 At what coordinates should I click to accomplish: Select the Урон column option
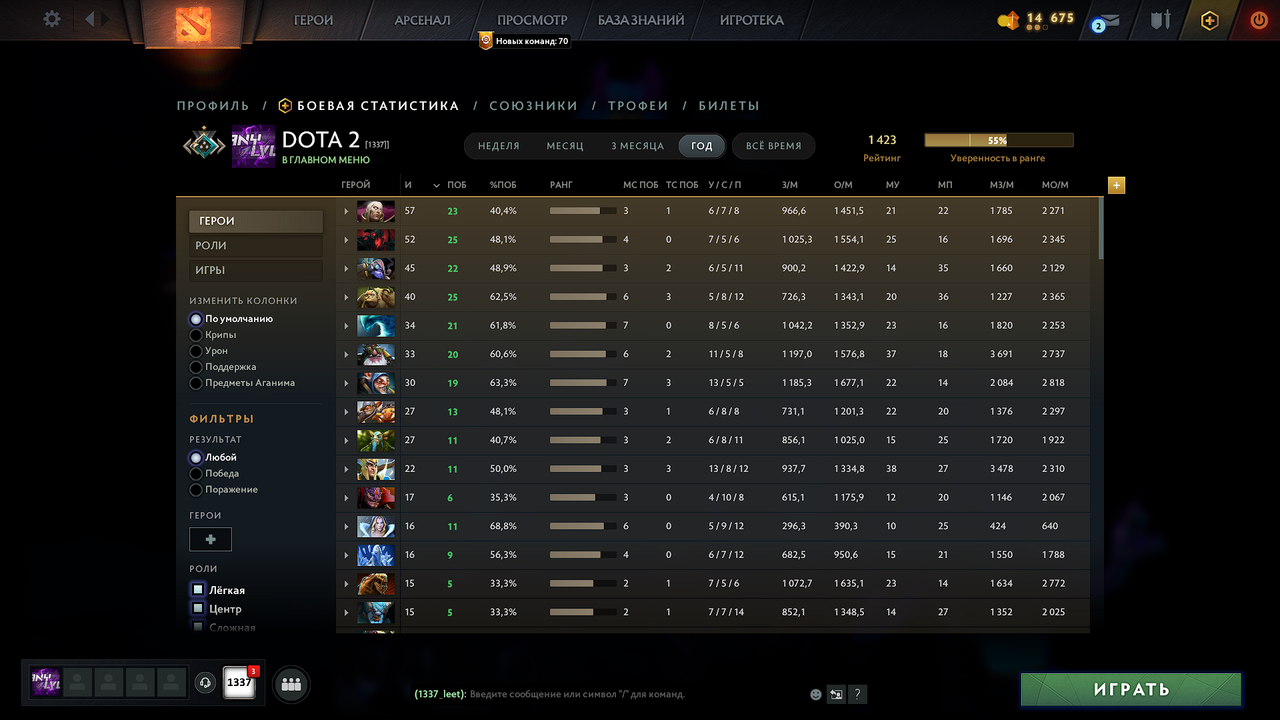click(x=196, y=351)
